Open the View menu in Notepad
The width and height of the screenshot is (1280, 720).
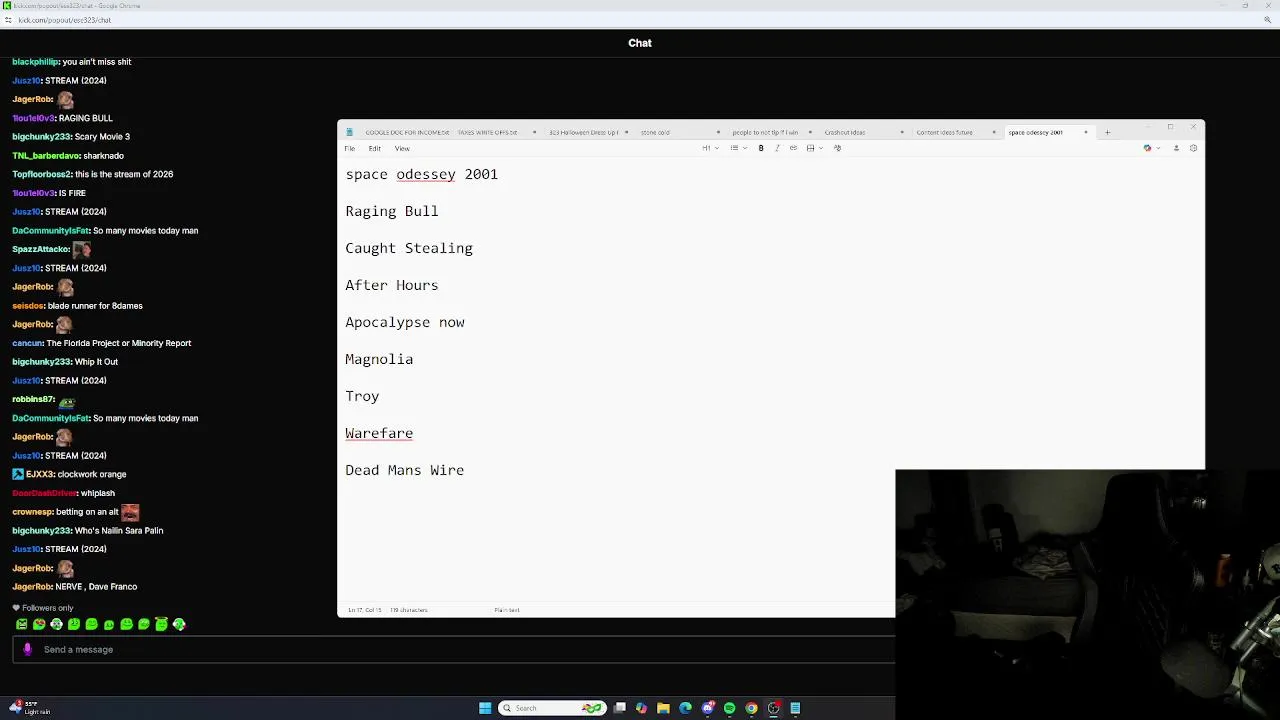402,148
